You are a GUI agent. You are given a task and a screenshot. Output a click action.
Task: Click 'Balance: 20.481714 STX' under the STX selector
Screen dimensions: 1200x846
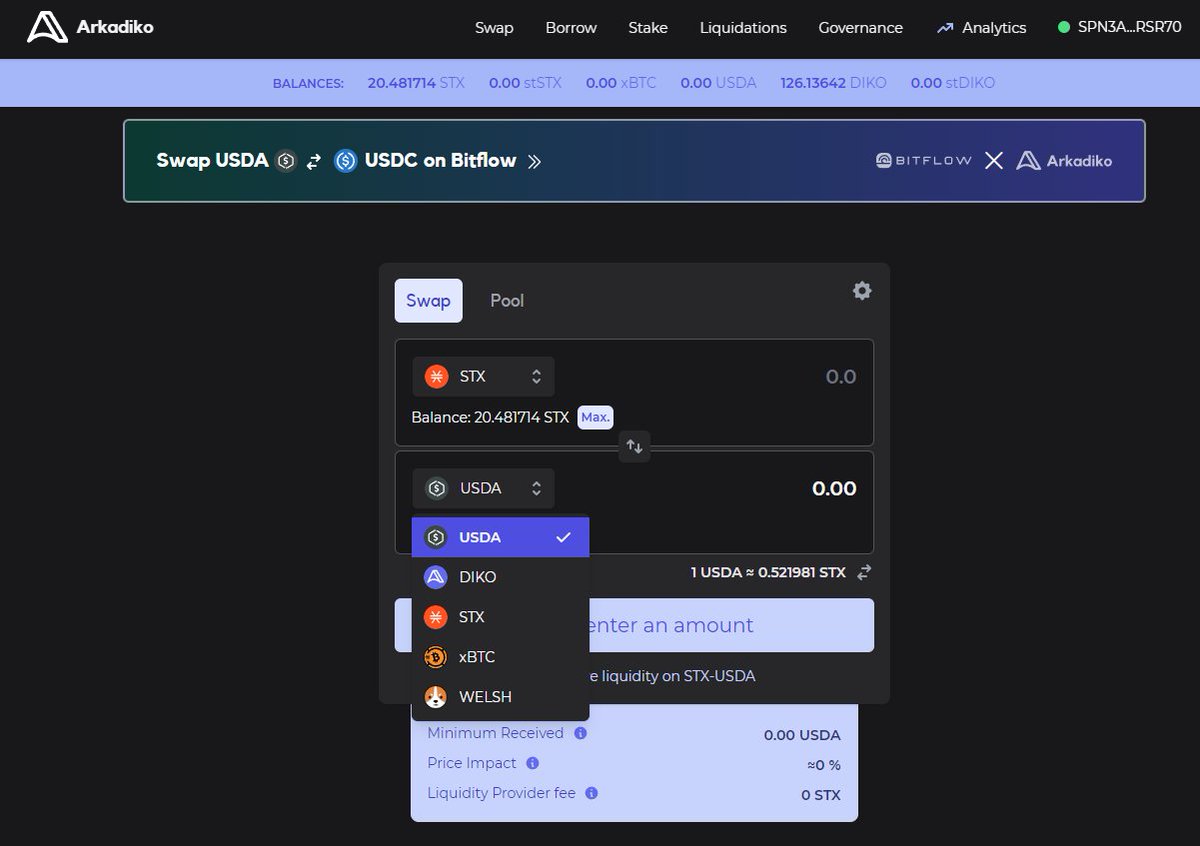(490, 417)
